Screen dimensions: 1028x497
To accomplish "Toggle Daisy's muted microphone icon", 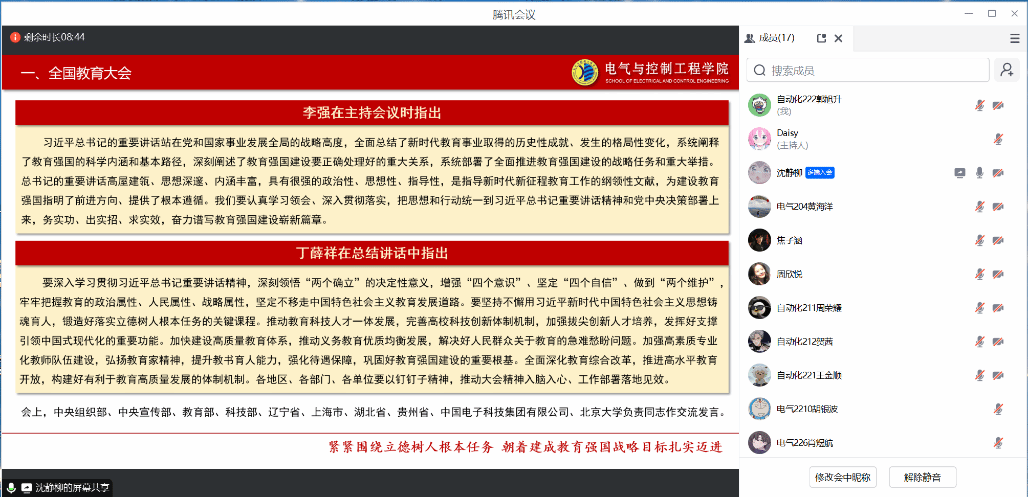I will click(998, 138).
